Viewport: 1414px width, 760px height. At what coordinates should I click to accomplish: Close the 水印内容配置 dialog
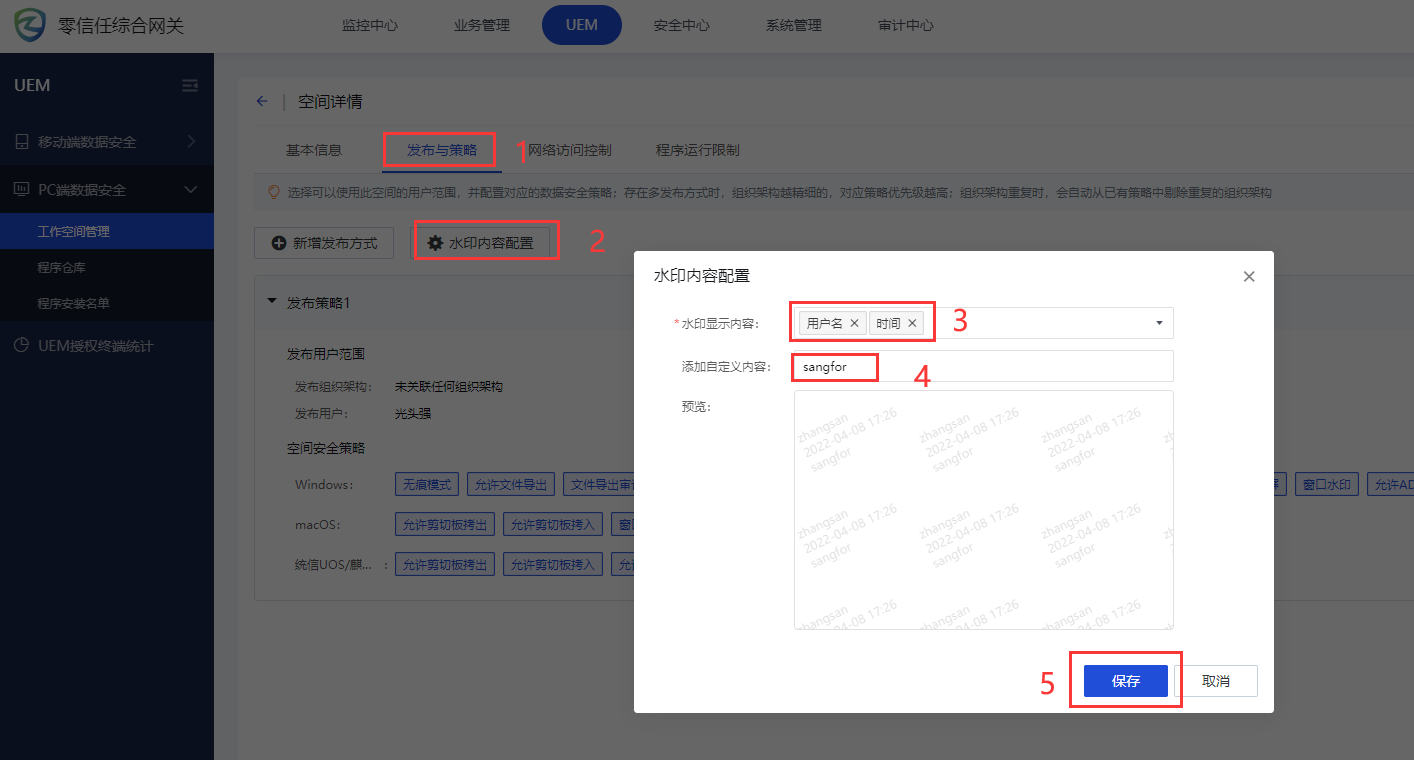coord(1249,277)
